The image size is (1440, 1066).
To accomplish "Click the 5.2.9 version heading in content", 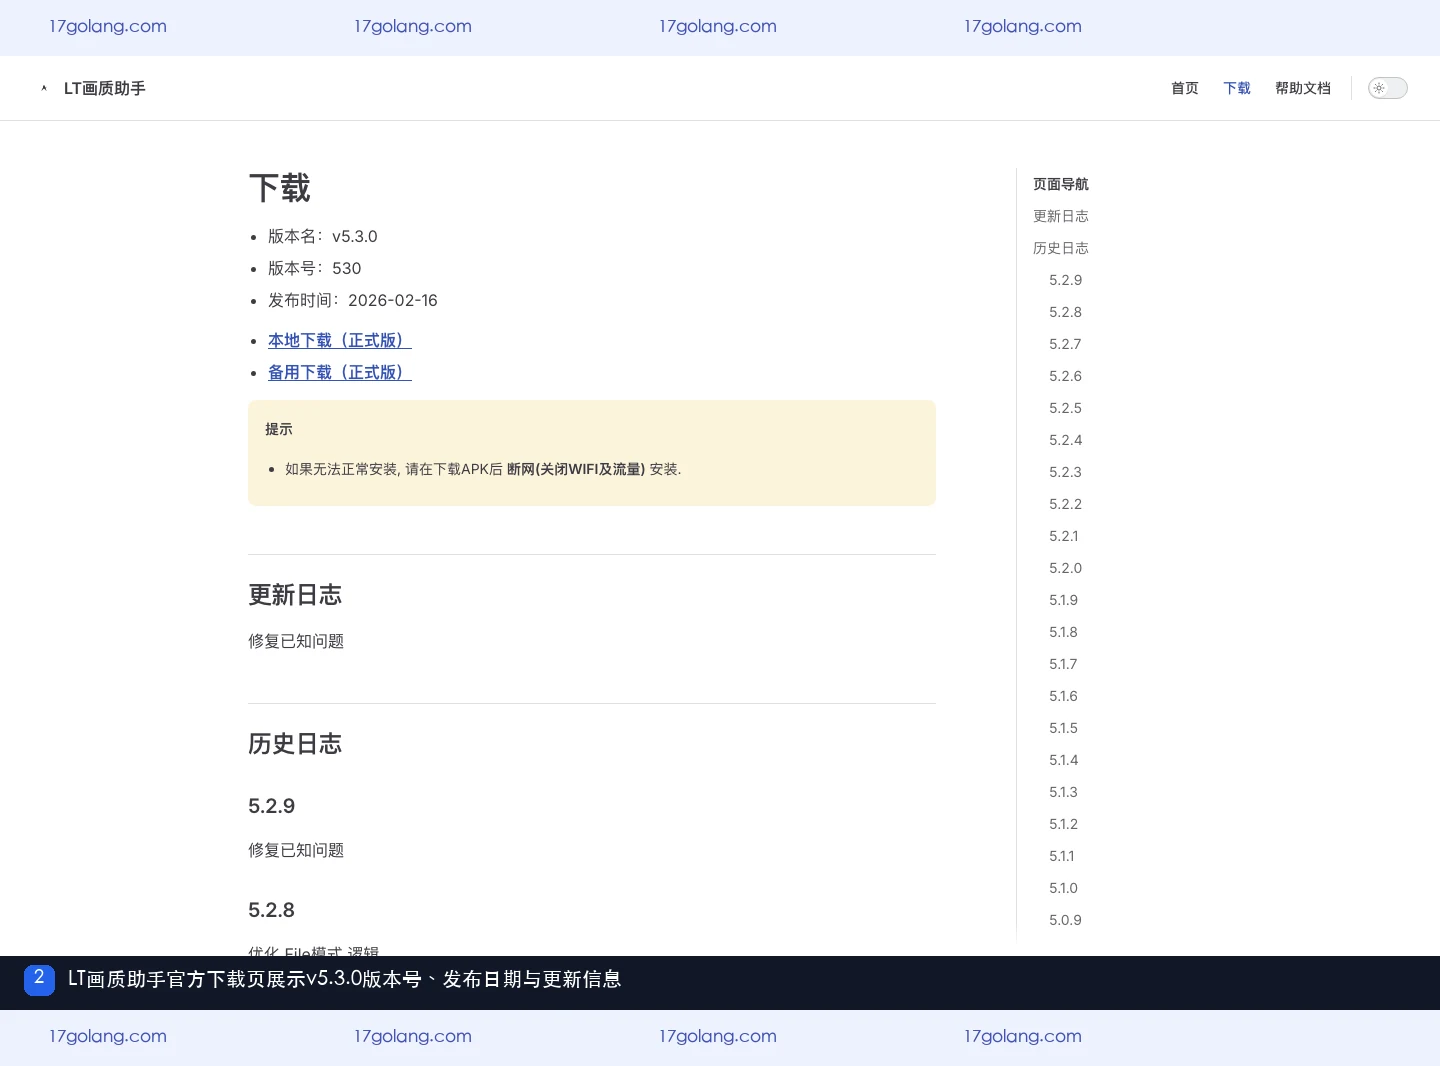I will (272, 806).
